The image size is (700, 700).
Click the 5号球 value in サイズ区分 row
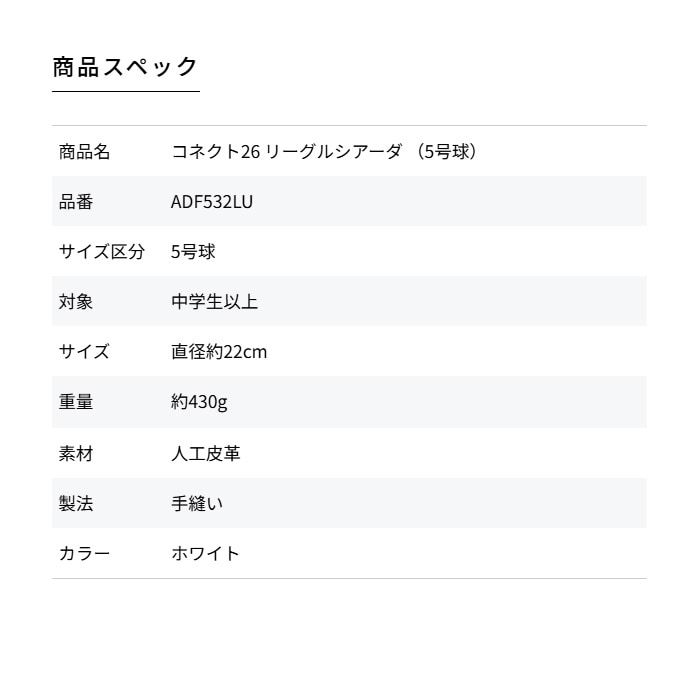193,252
